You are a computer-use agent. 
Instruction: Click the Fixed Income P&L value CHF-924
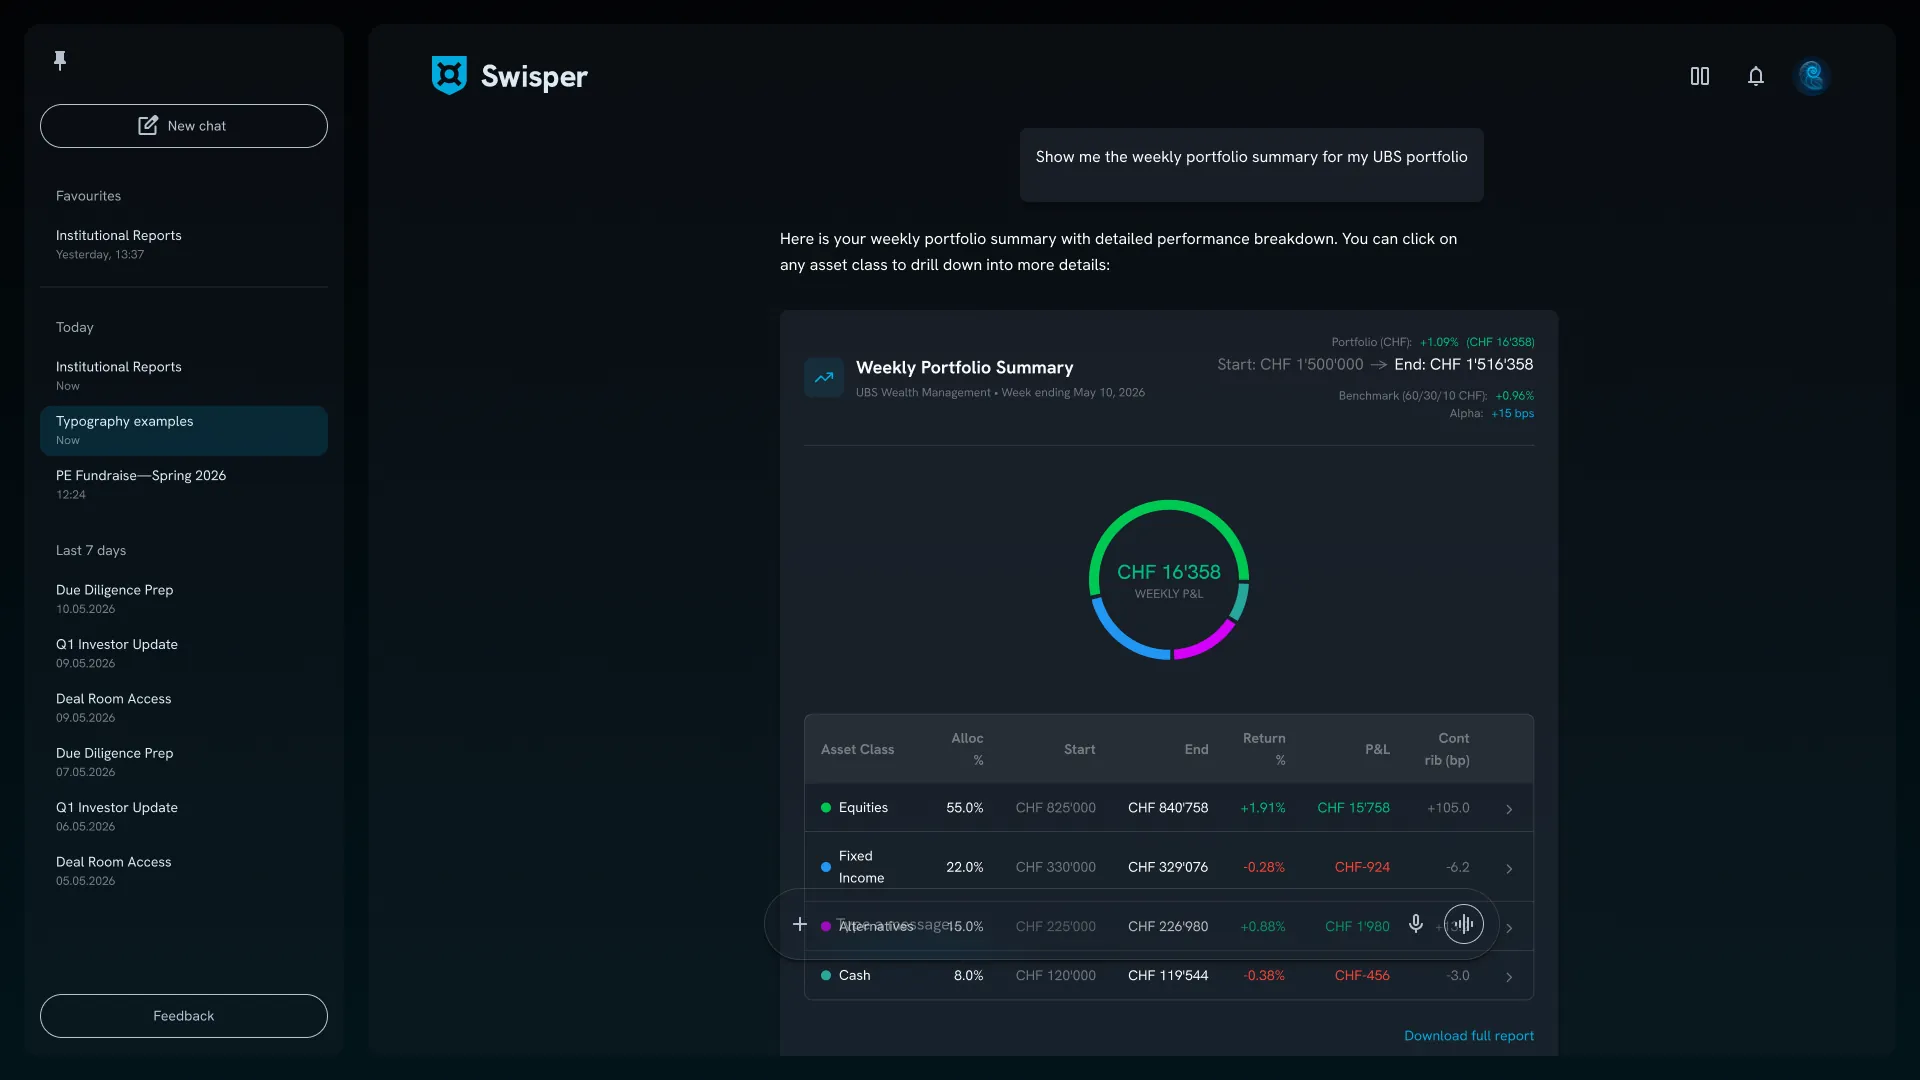(1362, 867)
